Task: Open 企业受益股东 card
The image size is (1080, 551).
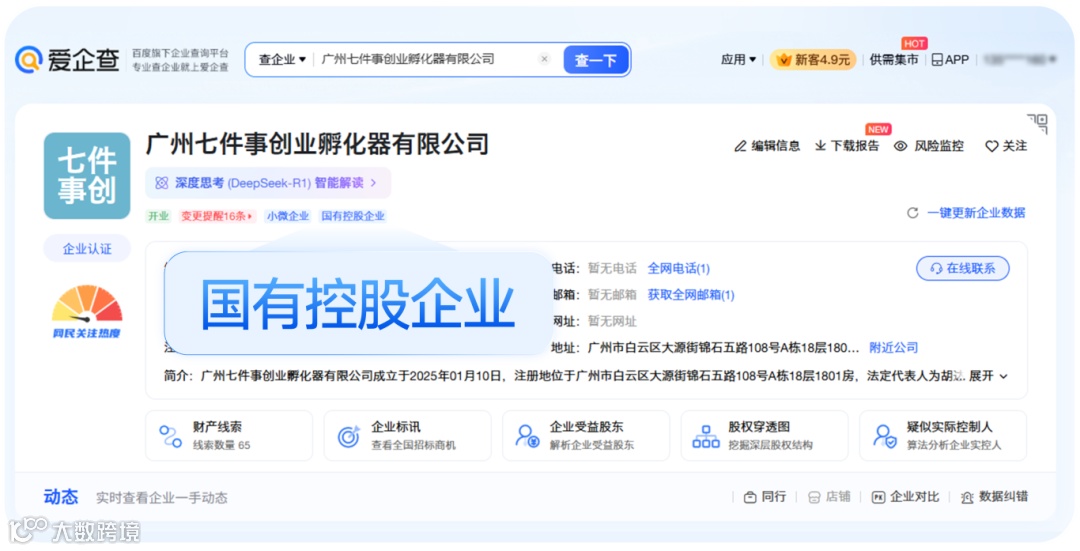Action: coord(585,436)
